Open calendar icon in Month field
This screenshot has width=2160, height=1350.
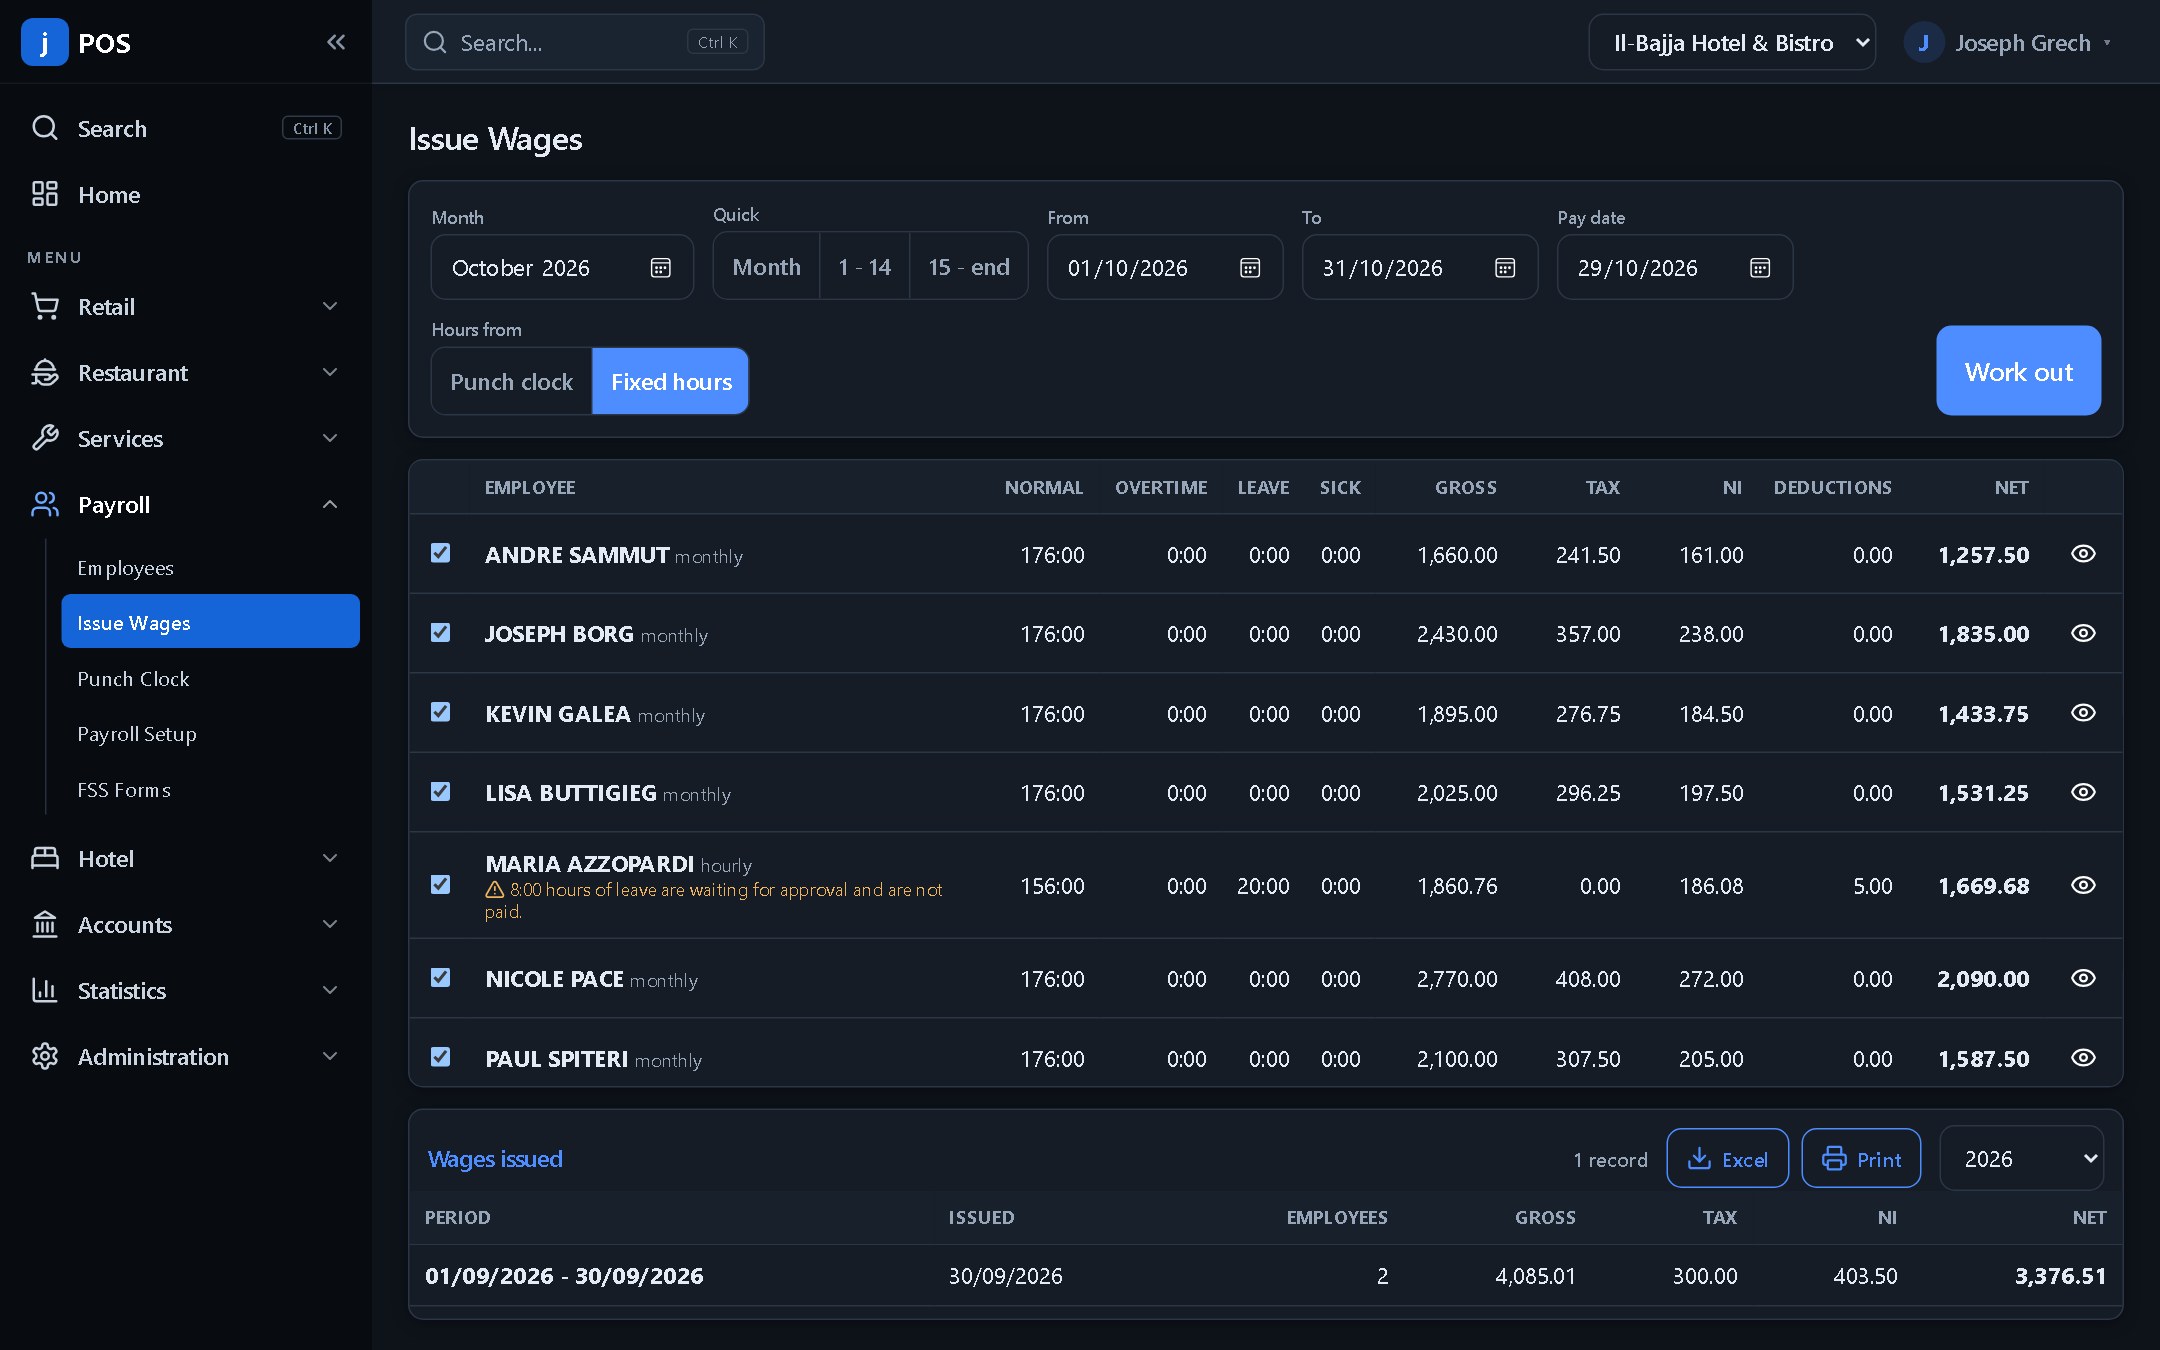(660, 268)
